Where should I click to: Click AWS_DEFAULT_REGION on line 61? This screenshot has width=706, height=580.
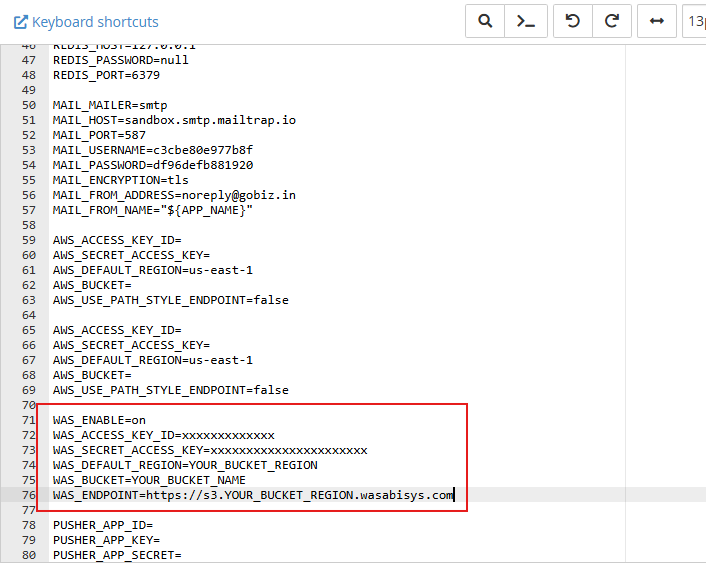click(153, 270)
